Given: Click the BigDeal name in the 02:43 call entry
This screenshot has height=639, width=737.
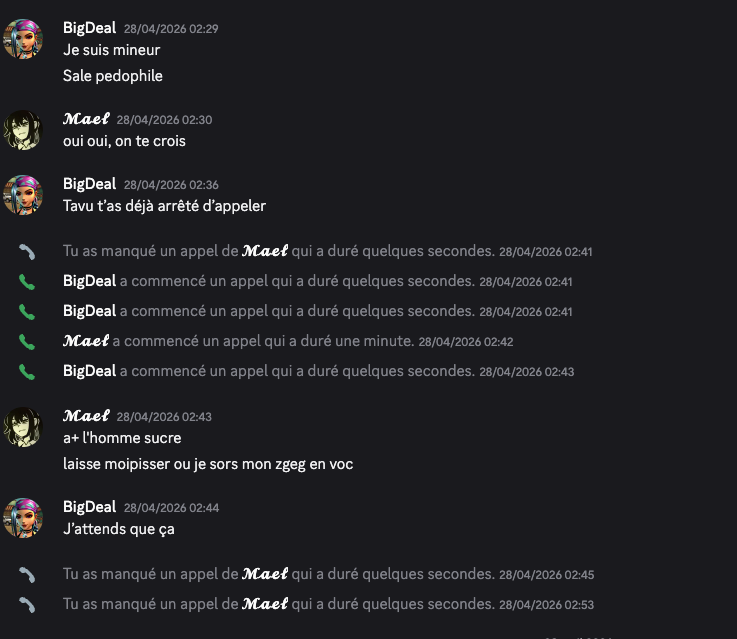Looking at the screenshot, I should 89,371.
